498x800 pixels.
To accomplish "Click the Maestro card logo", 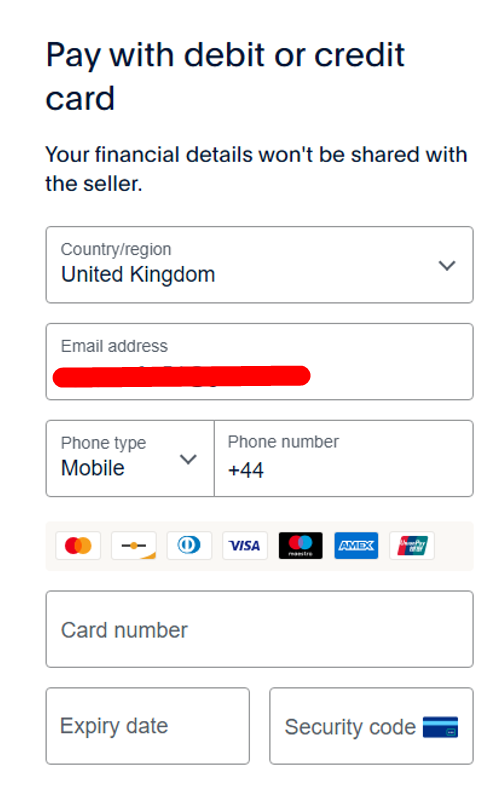I will point(301,545).
